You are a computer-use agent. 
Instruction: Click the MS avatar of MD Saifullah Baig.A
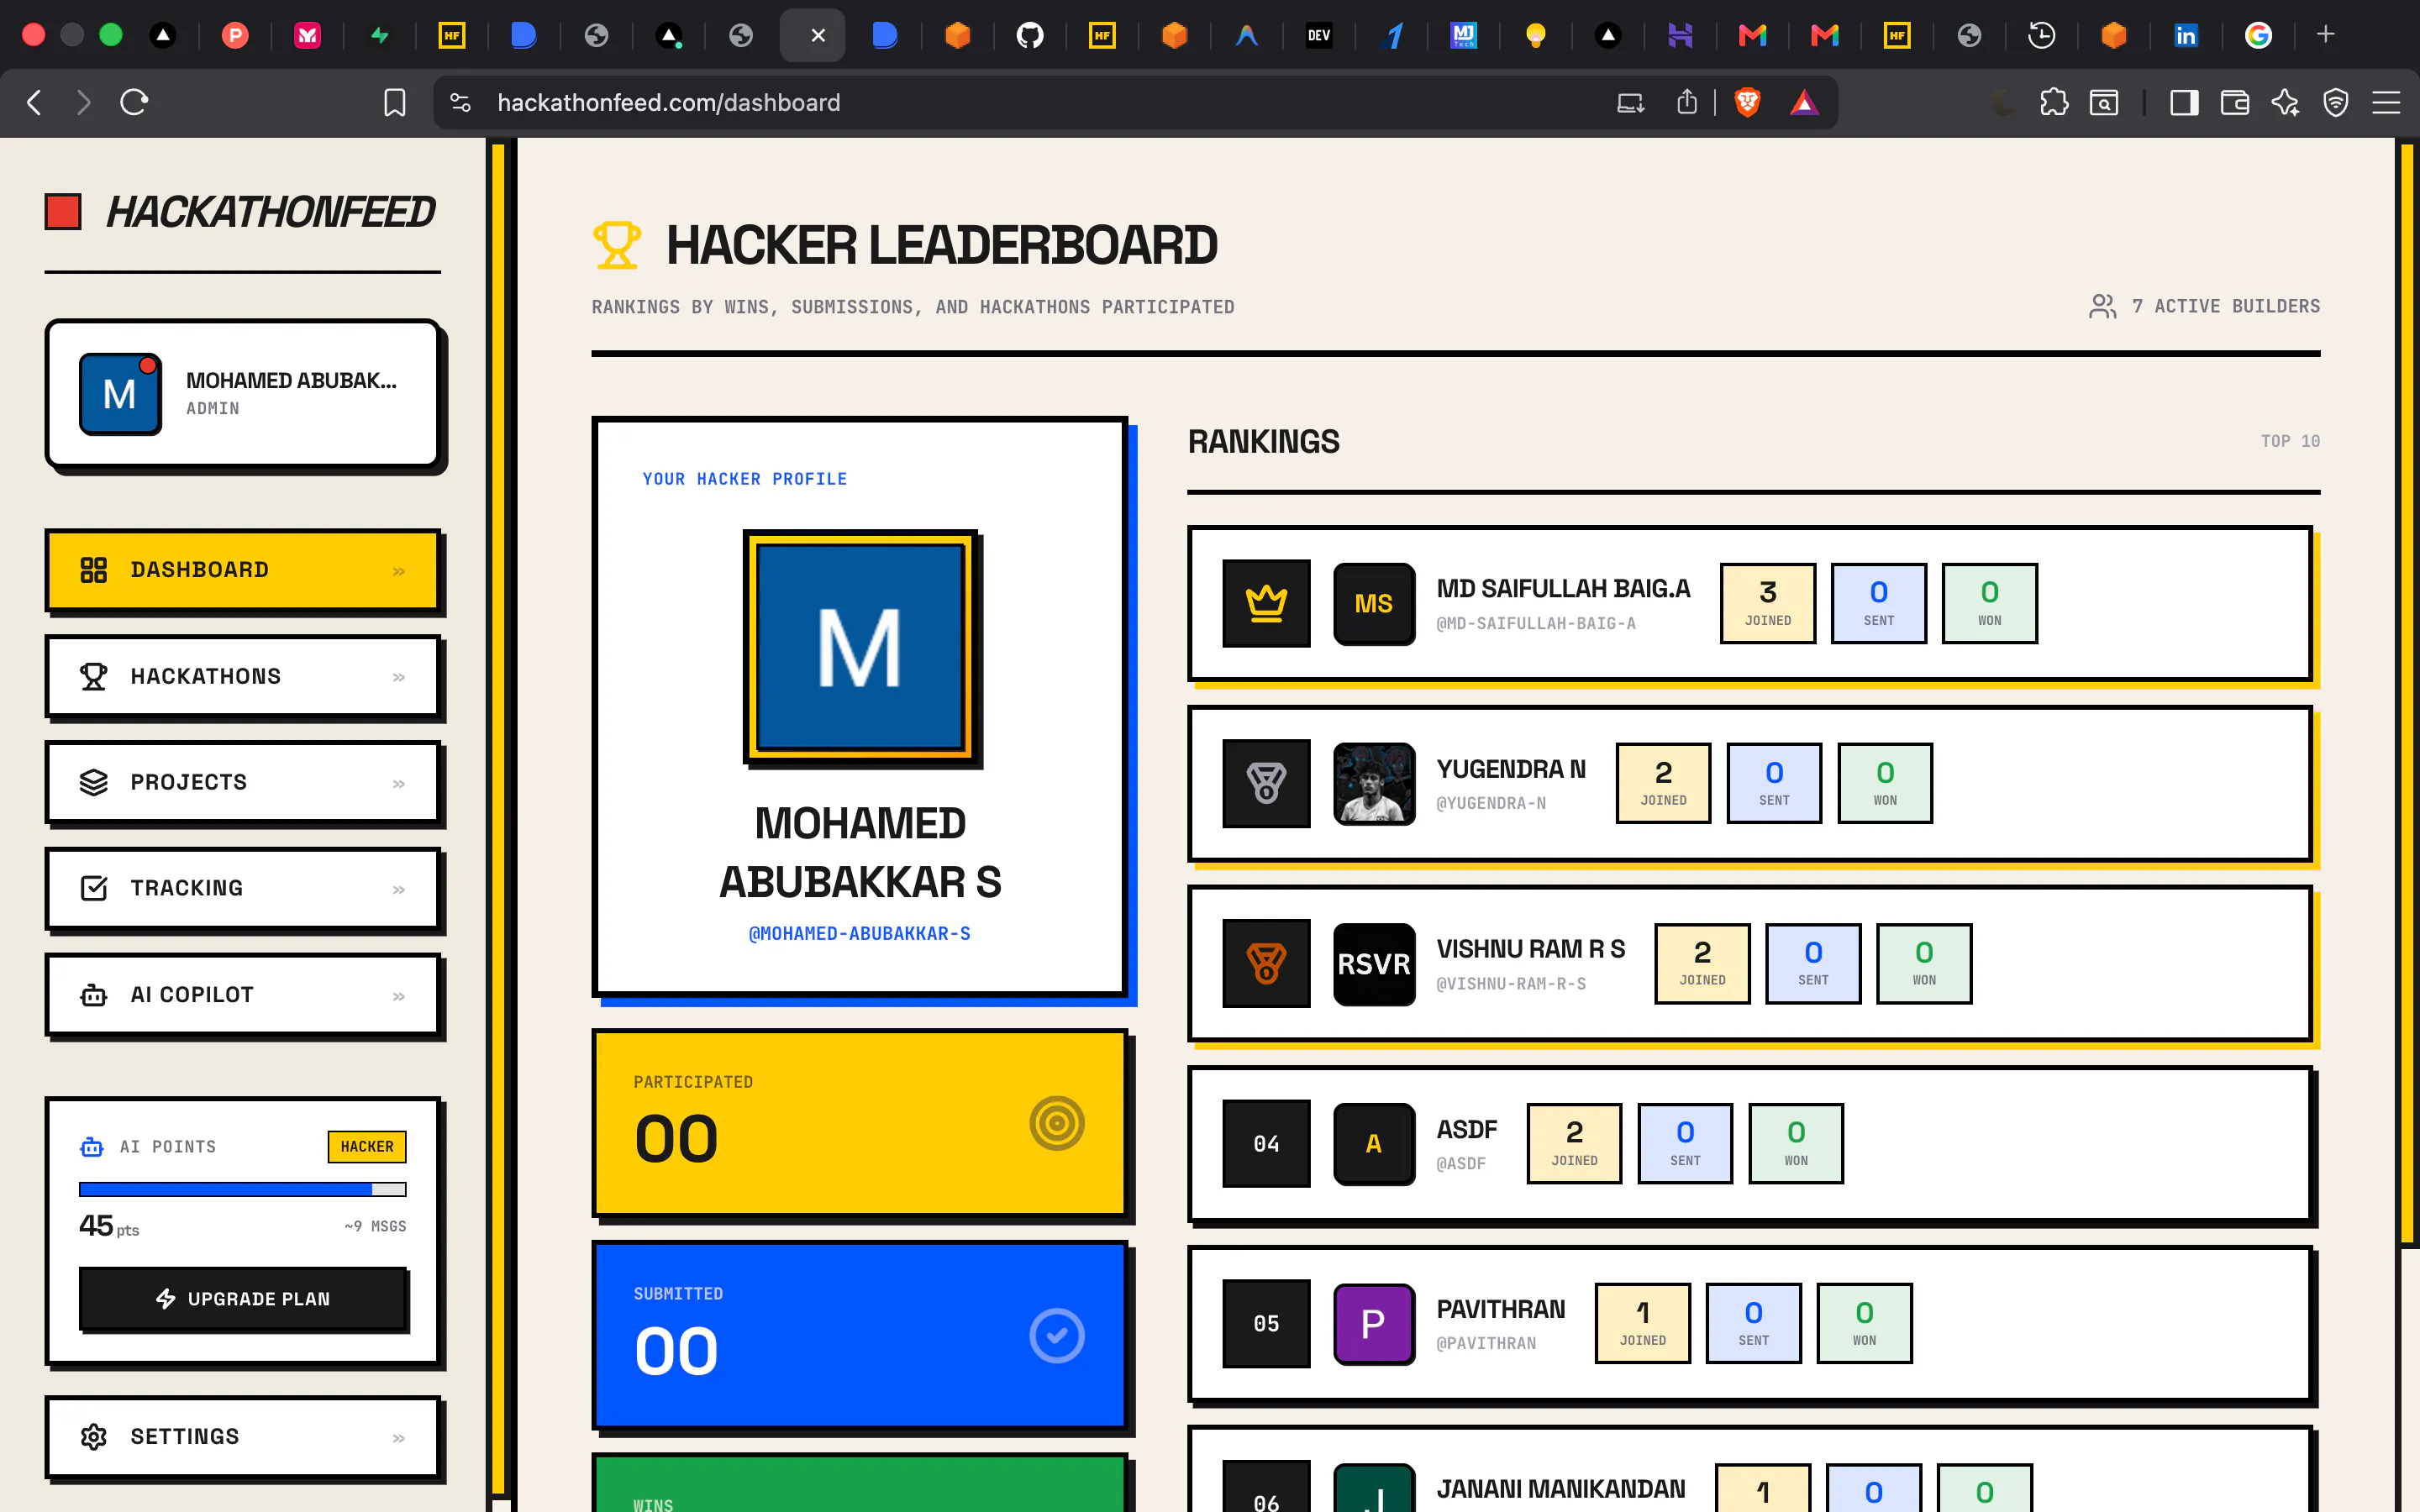(1374, 603)
